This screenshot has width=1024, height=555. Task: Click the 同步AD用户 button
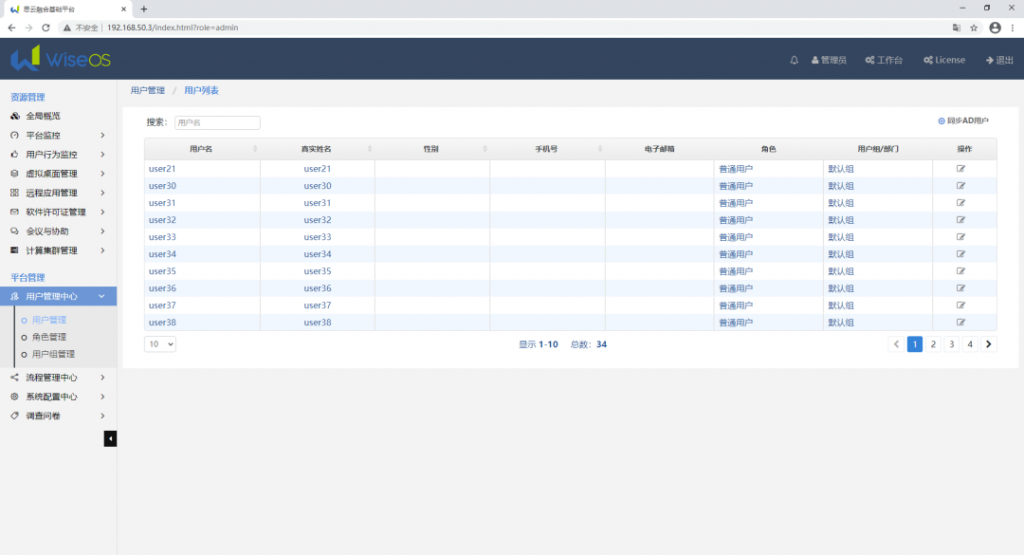click(x=963, y=121)
